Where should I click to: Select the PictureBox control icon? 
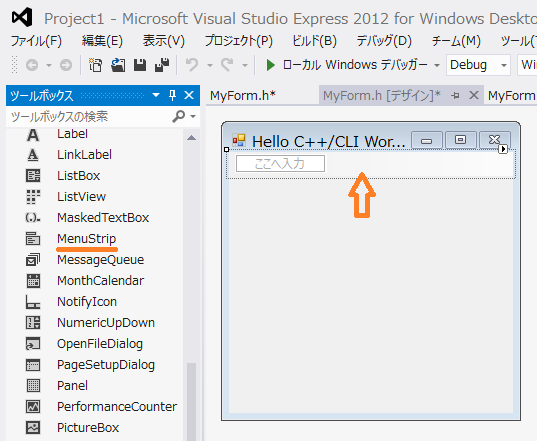33,428
